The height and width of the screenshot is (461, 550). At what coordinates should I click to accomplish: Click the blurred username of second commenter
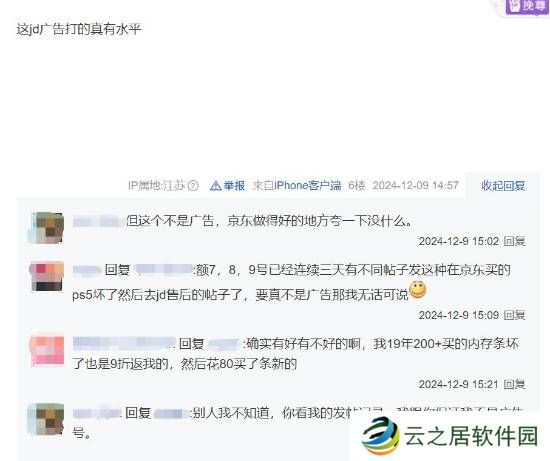click(87, 270)
